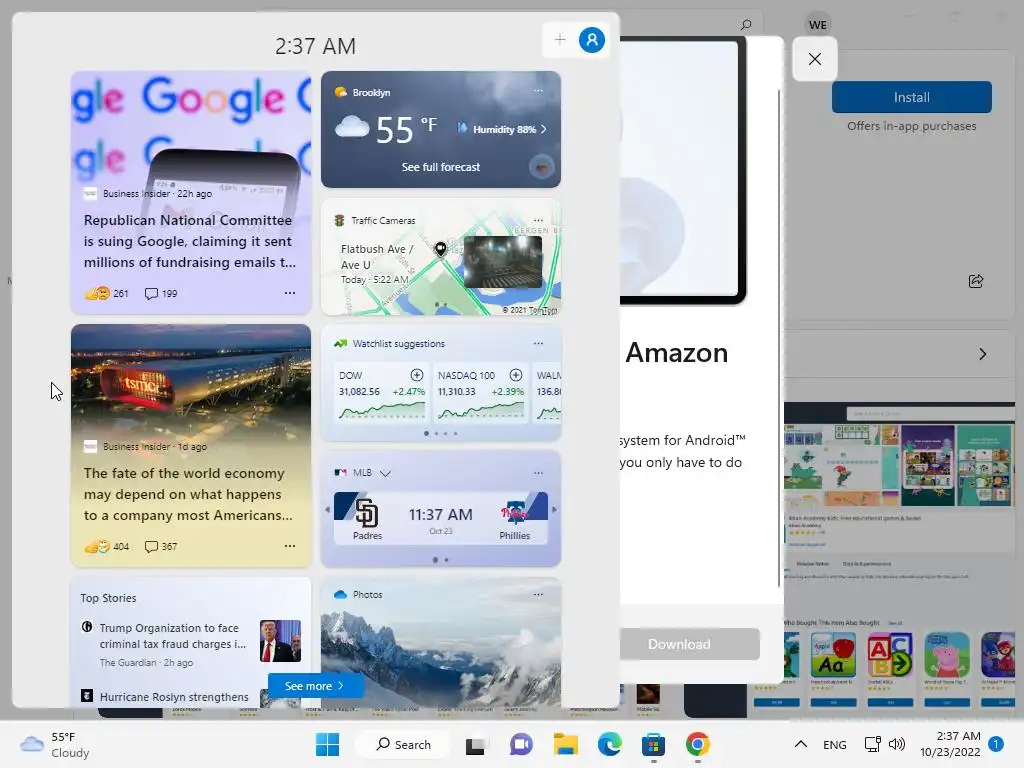Close the Amazon dialog with X

coord(815,59)
